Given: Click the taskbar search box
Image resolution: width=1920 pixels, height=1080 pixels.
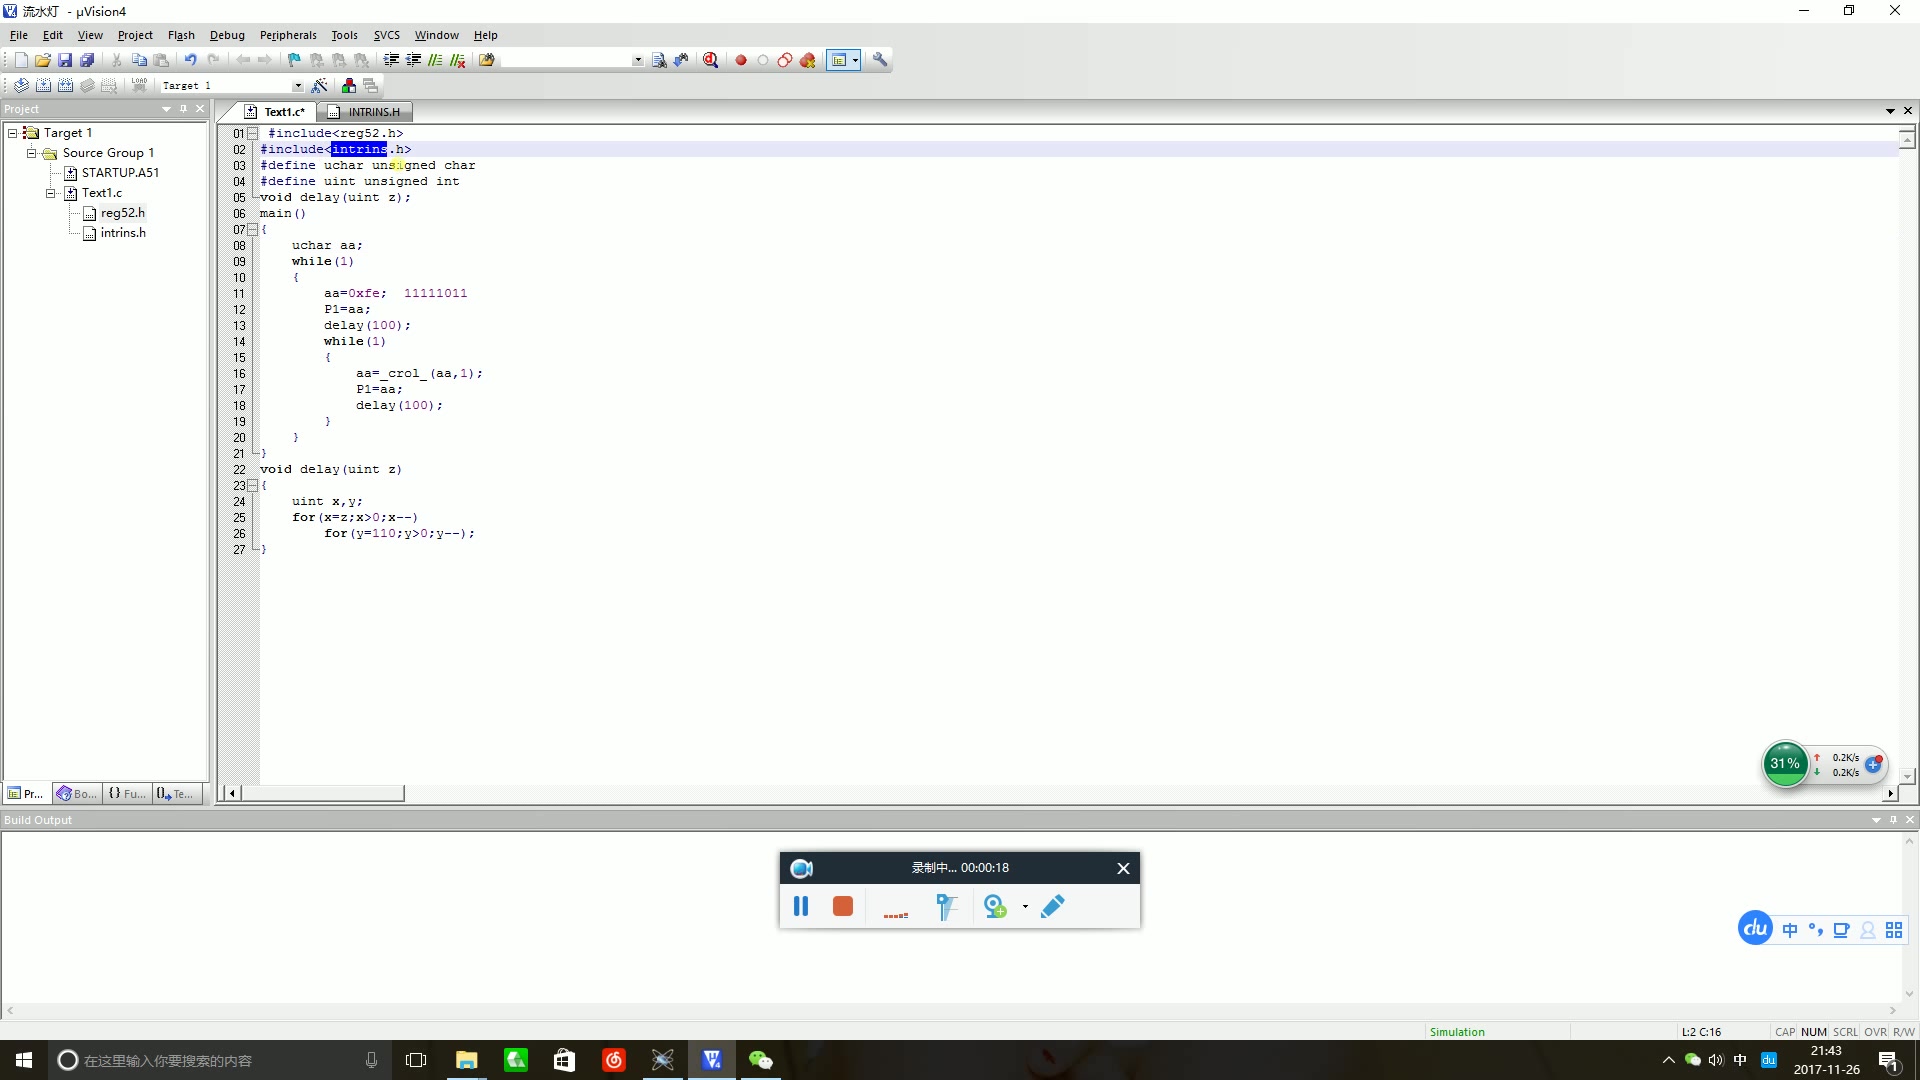Looking at the screenshot, I should click(x=220, y=1060).
